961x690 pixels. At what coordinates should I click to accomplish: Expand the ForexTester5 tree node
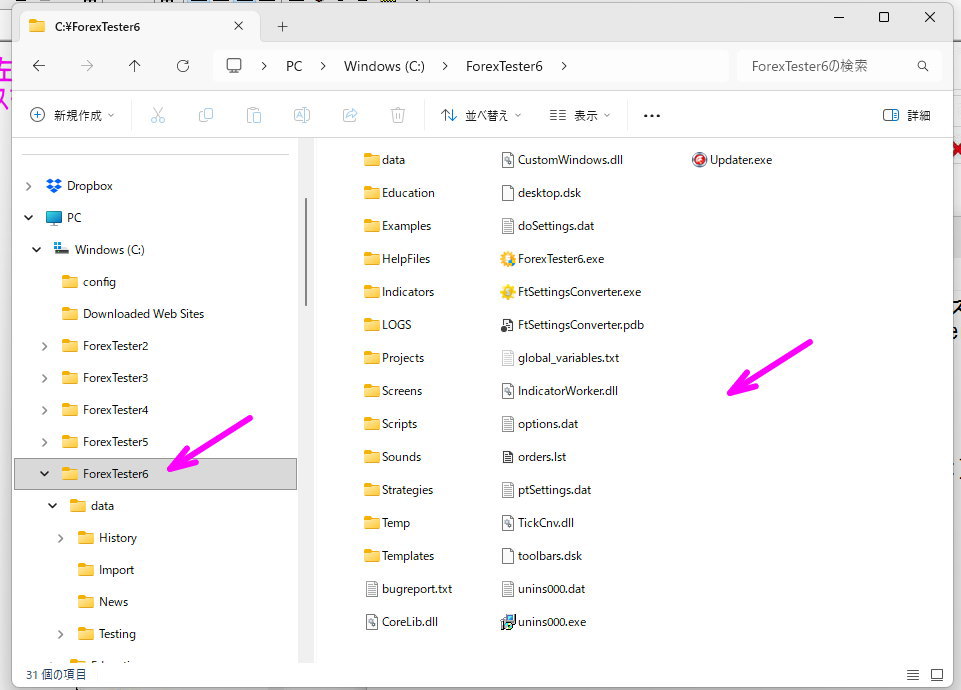[45, 442]
